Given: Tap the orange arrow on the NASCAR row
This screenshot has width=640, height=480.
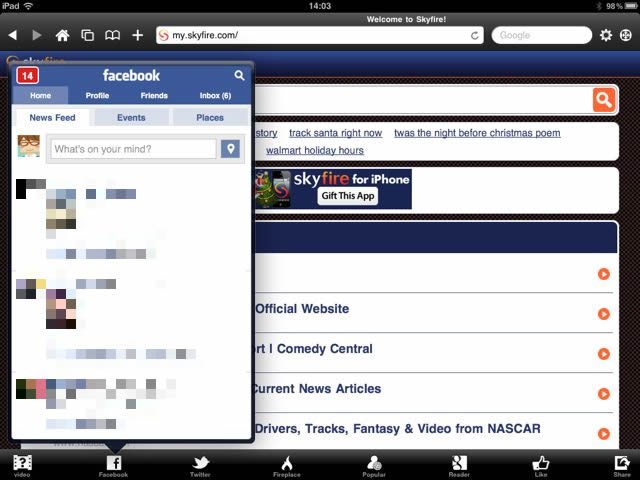Looking at the screenshot, I should click(x=604, y=433).
